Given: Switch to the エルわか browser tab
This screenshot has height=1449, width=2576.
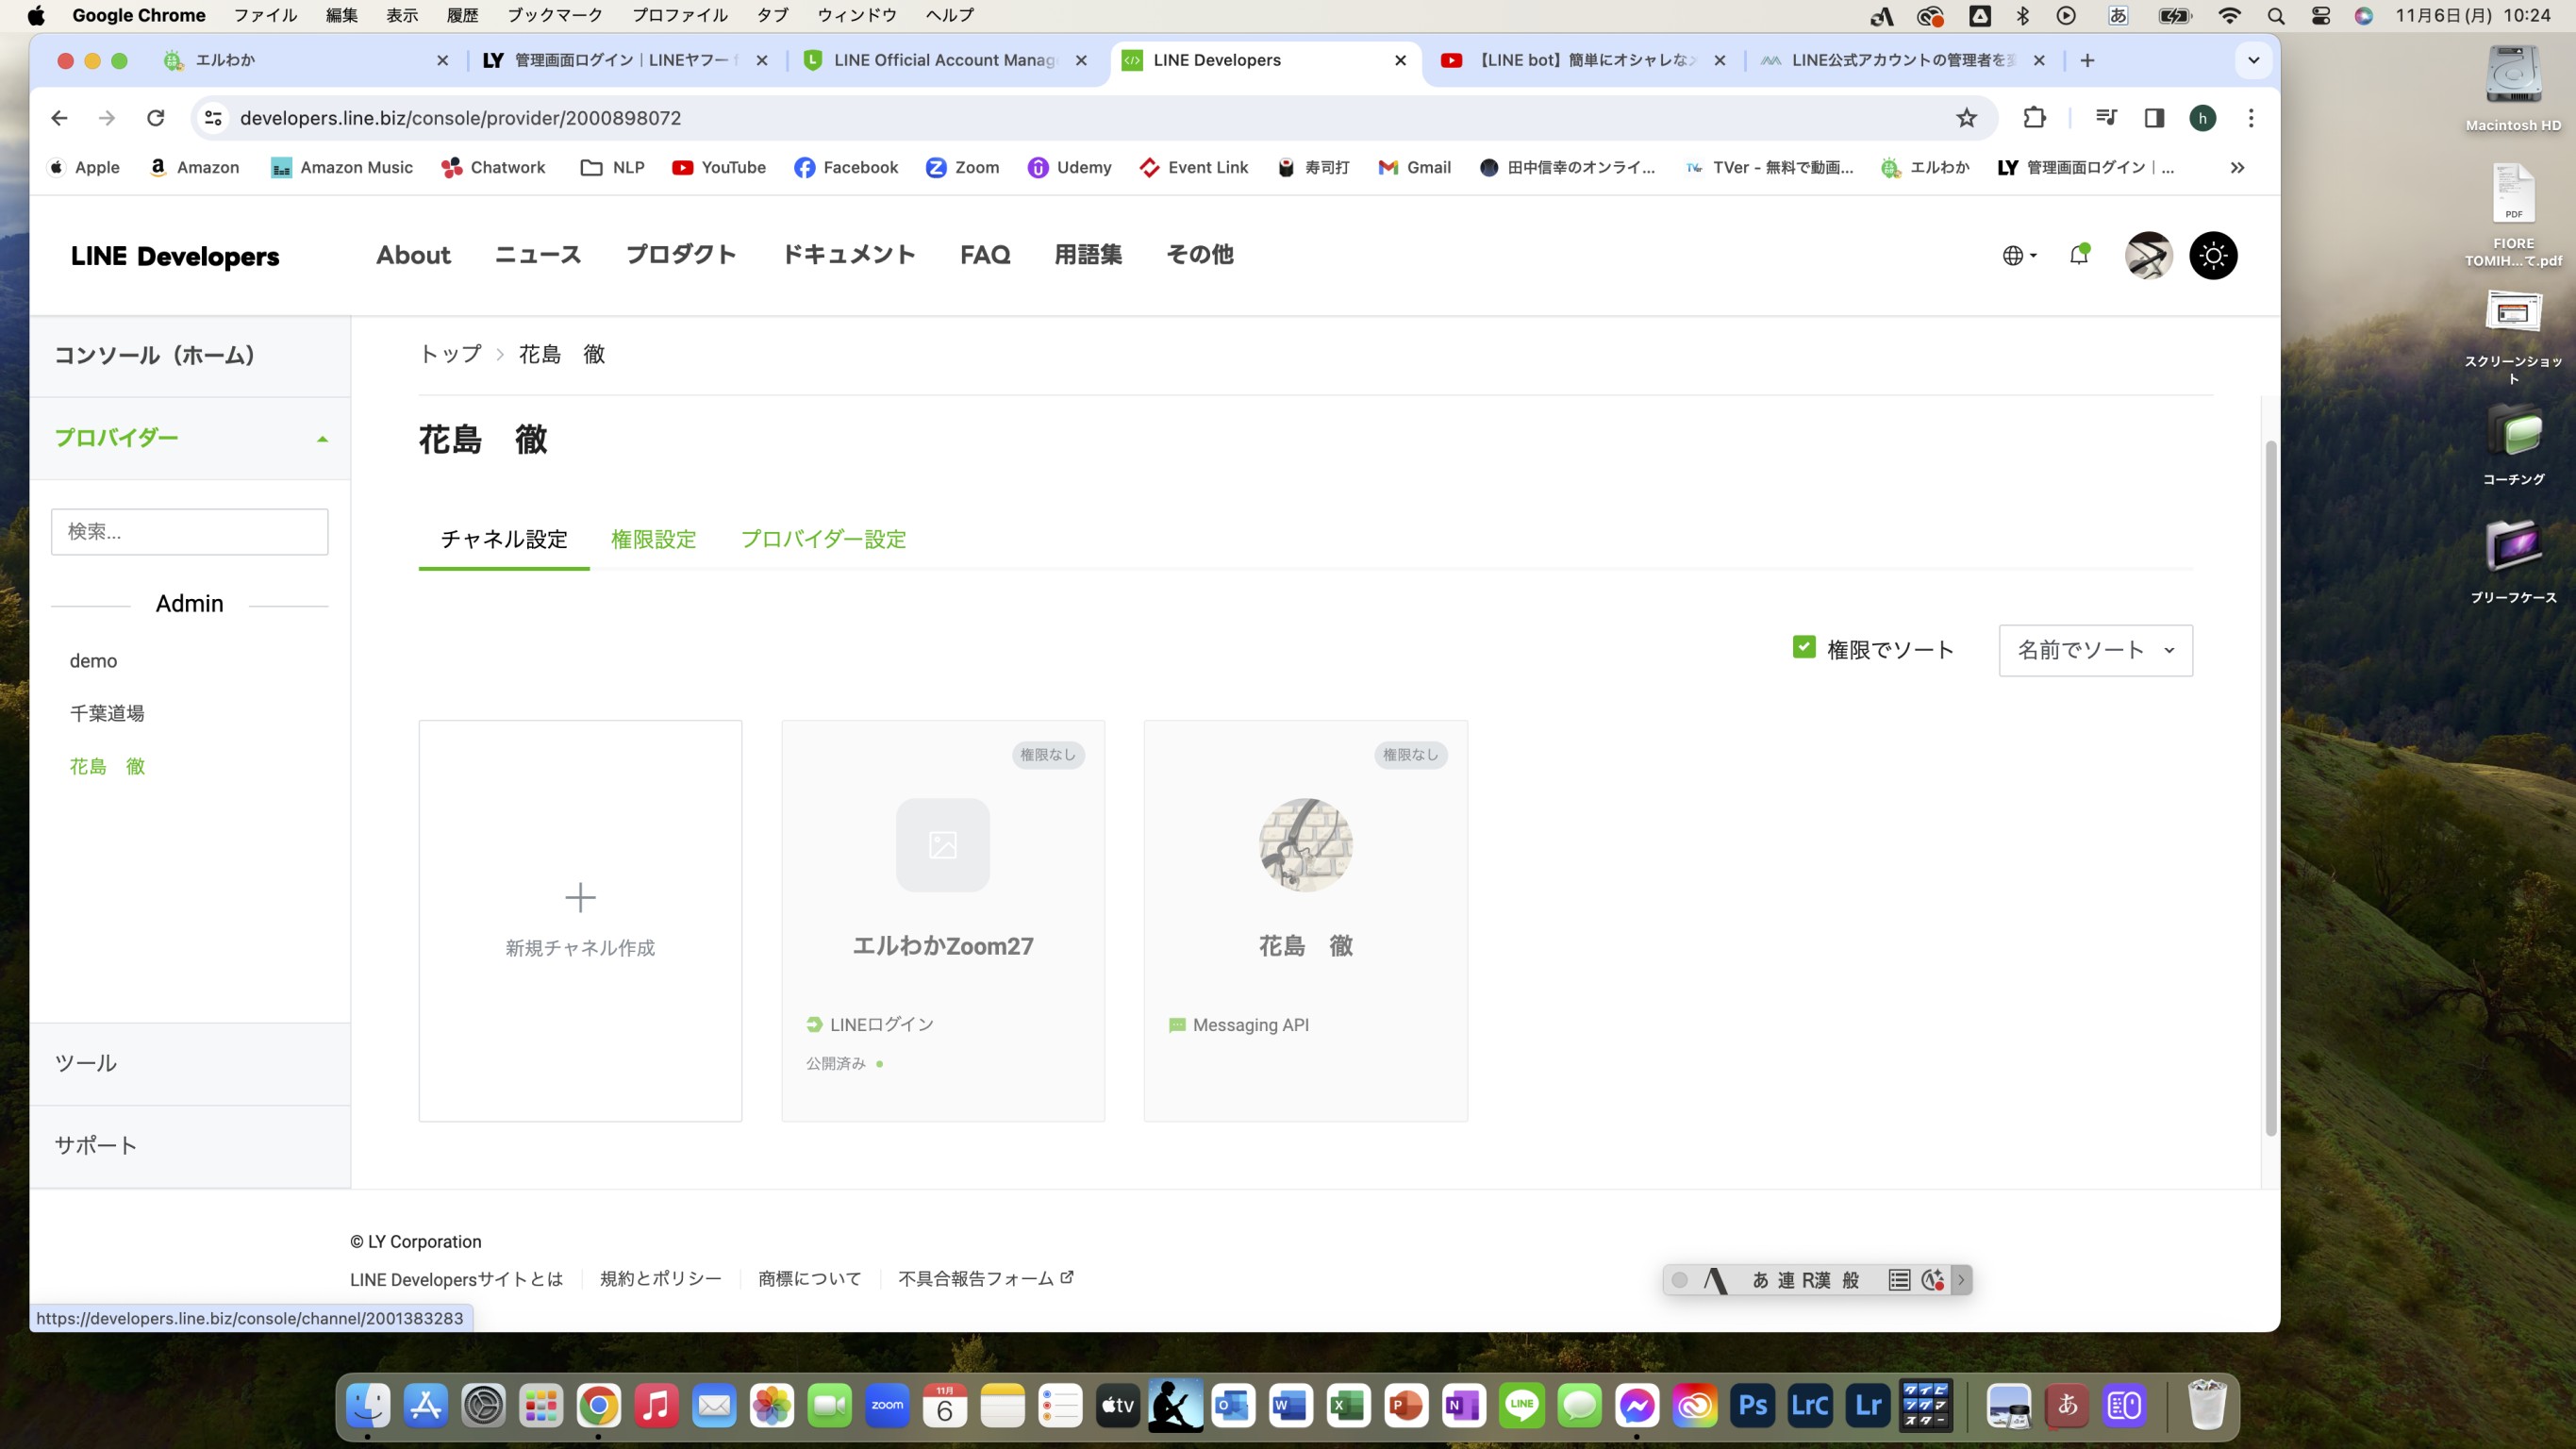Looking at the screenshot, I should (x=307, y=60).
